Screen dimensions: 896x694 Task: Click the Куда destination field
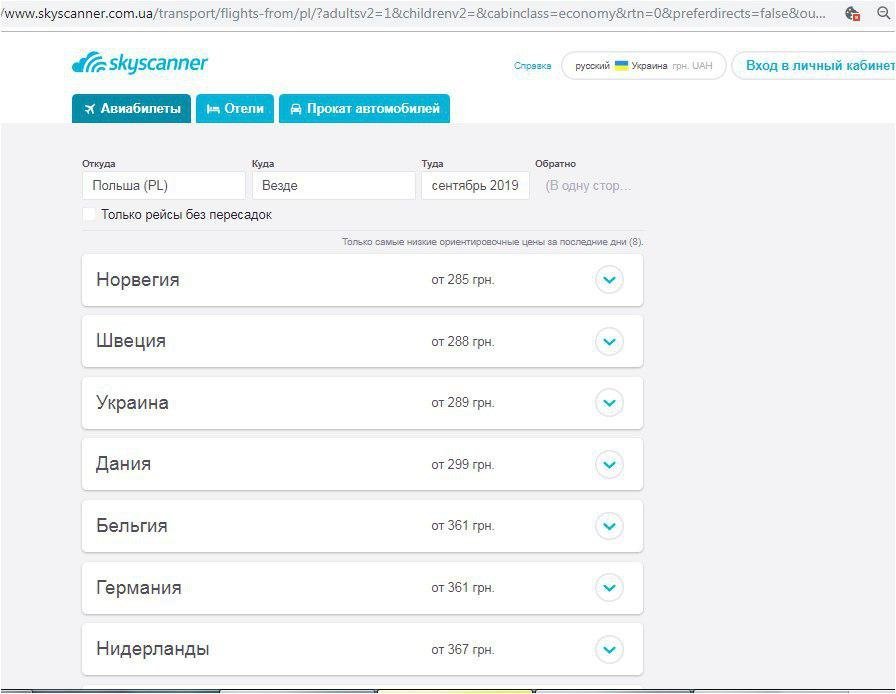point(333,185)
